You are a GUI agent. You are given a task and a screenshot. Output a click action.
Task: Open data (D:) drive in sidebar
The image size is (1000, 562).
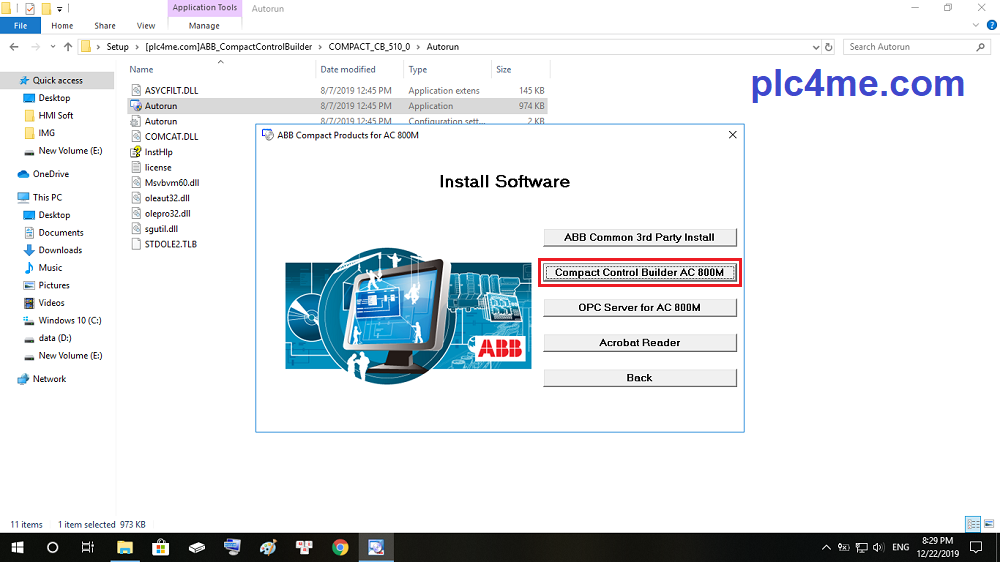54,337
